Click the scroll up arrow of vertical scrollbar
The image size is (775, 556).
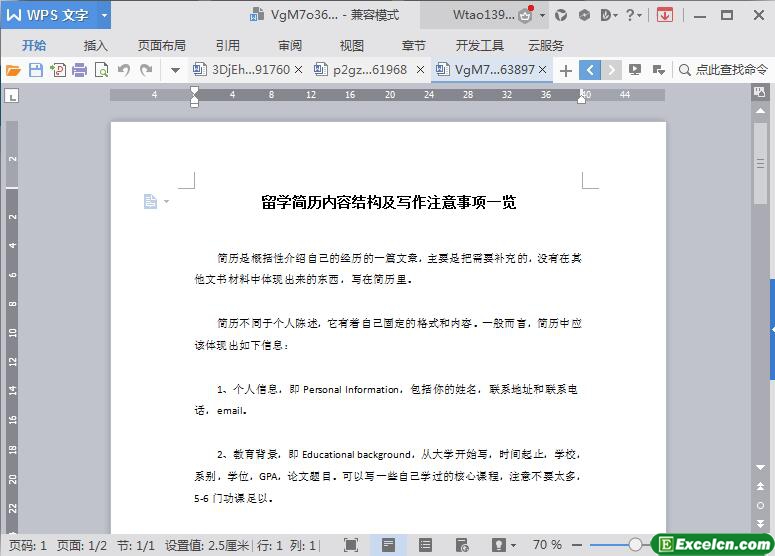tap(760, 111)
